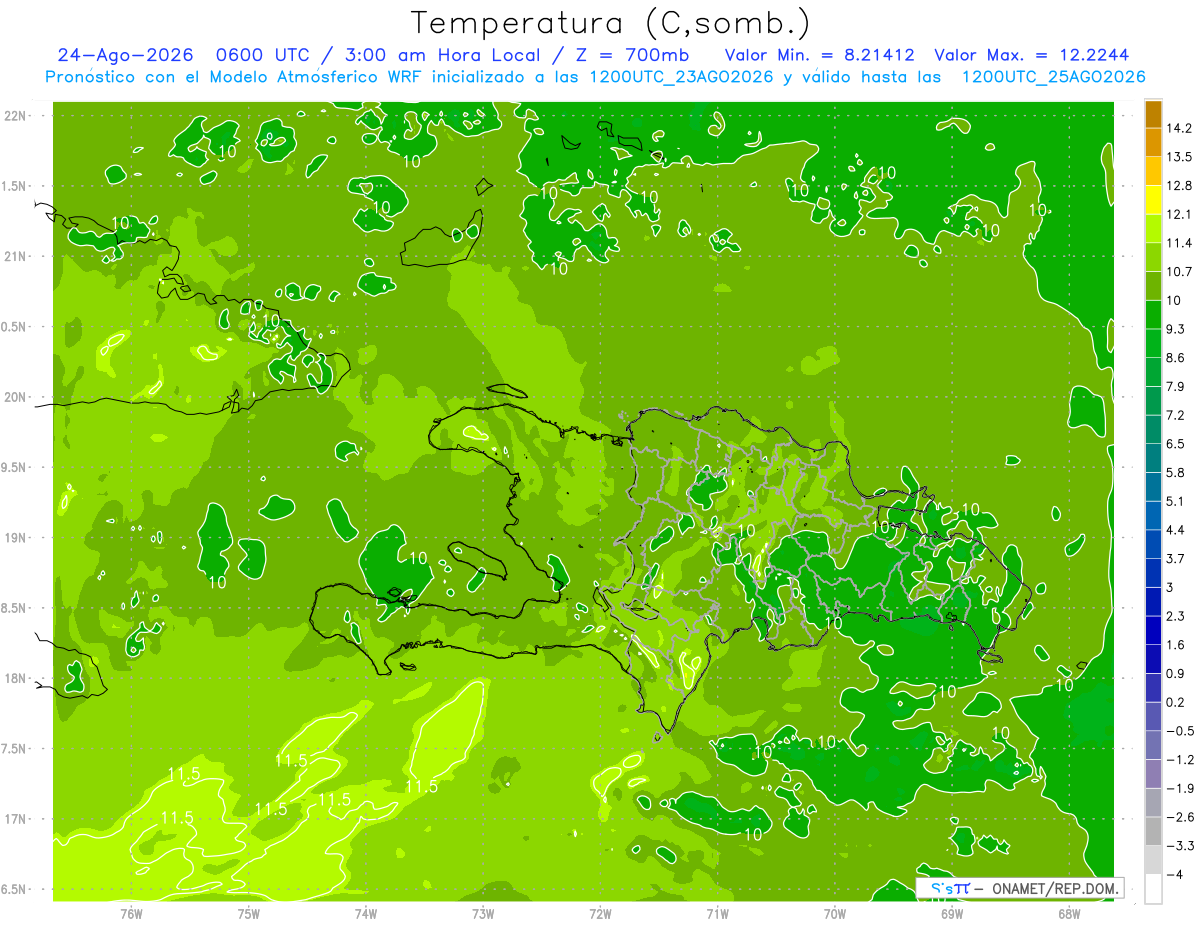Image resolution: width=1200 pixels, height=927 pixels.
Task: Click the legend value '0.9'
Action: pos(1176,673)
